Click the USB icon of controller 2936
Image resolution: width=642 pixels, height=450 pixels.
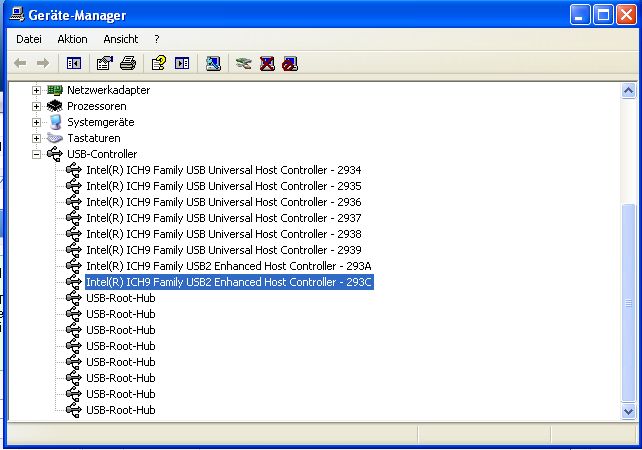(x=74, y=202)
